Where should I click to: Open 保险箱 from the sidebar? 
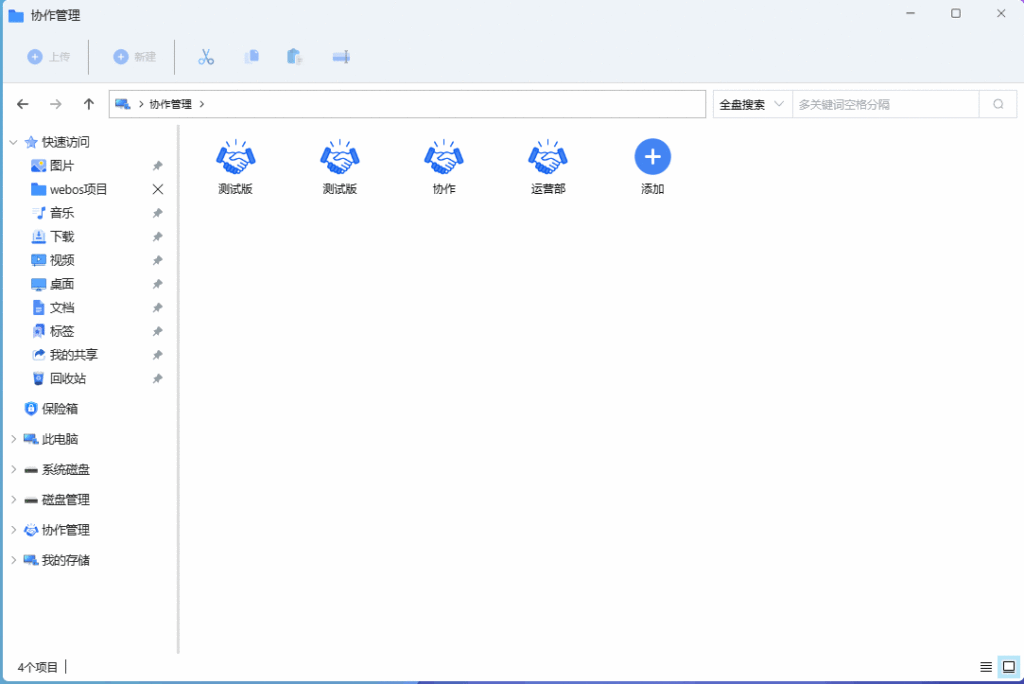coord(59,408)
